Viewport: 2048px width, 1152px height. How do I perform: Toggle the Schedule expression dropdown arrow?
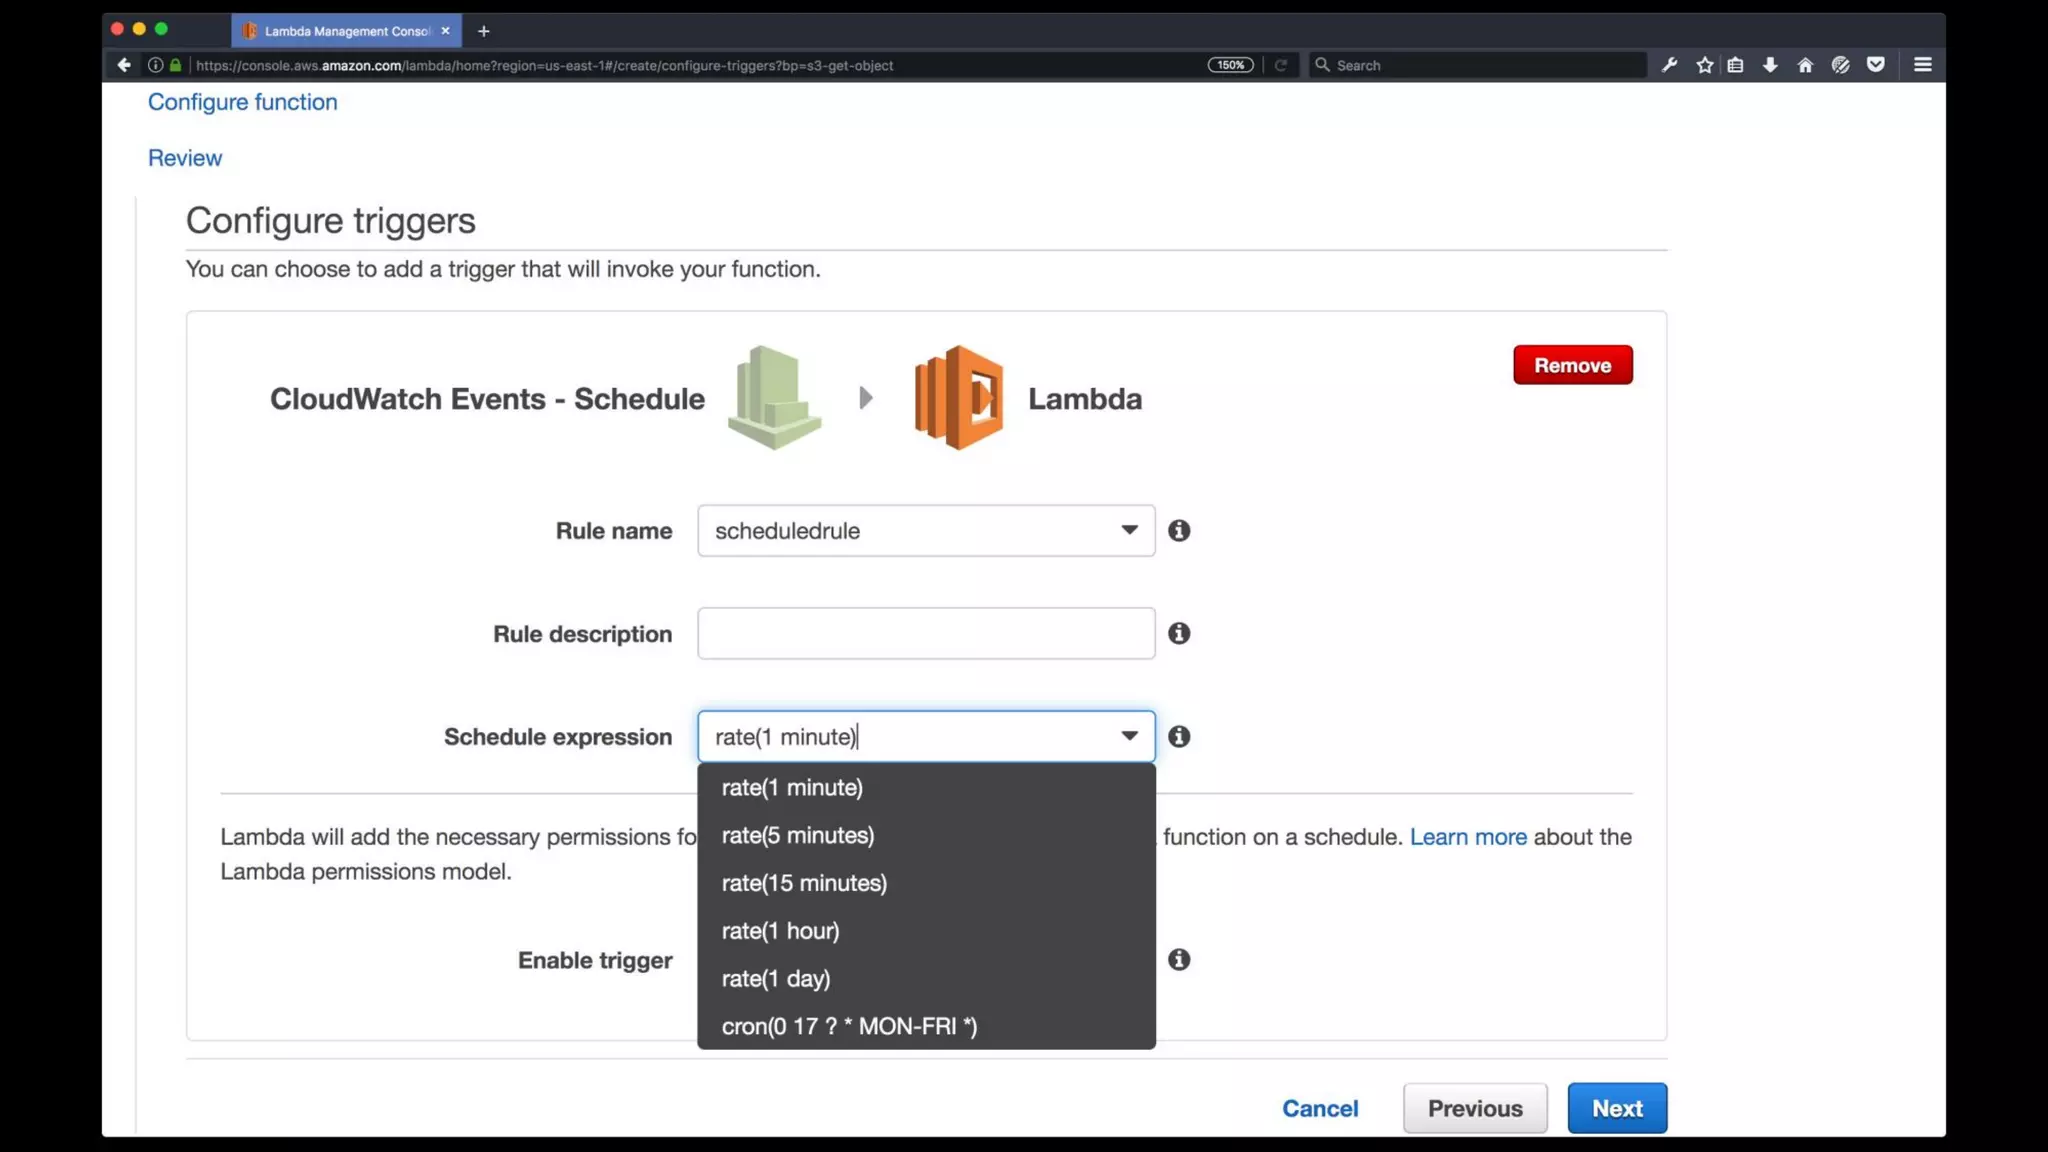pyautogui.click(x=1129, y=737)
